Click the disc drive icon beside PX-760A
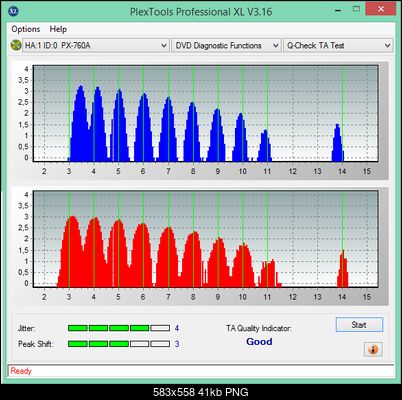402x400 pixels. point(16,45)
